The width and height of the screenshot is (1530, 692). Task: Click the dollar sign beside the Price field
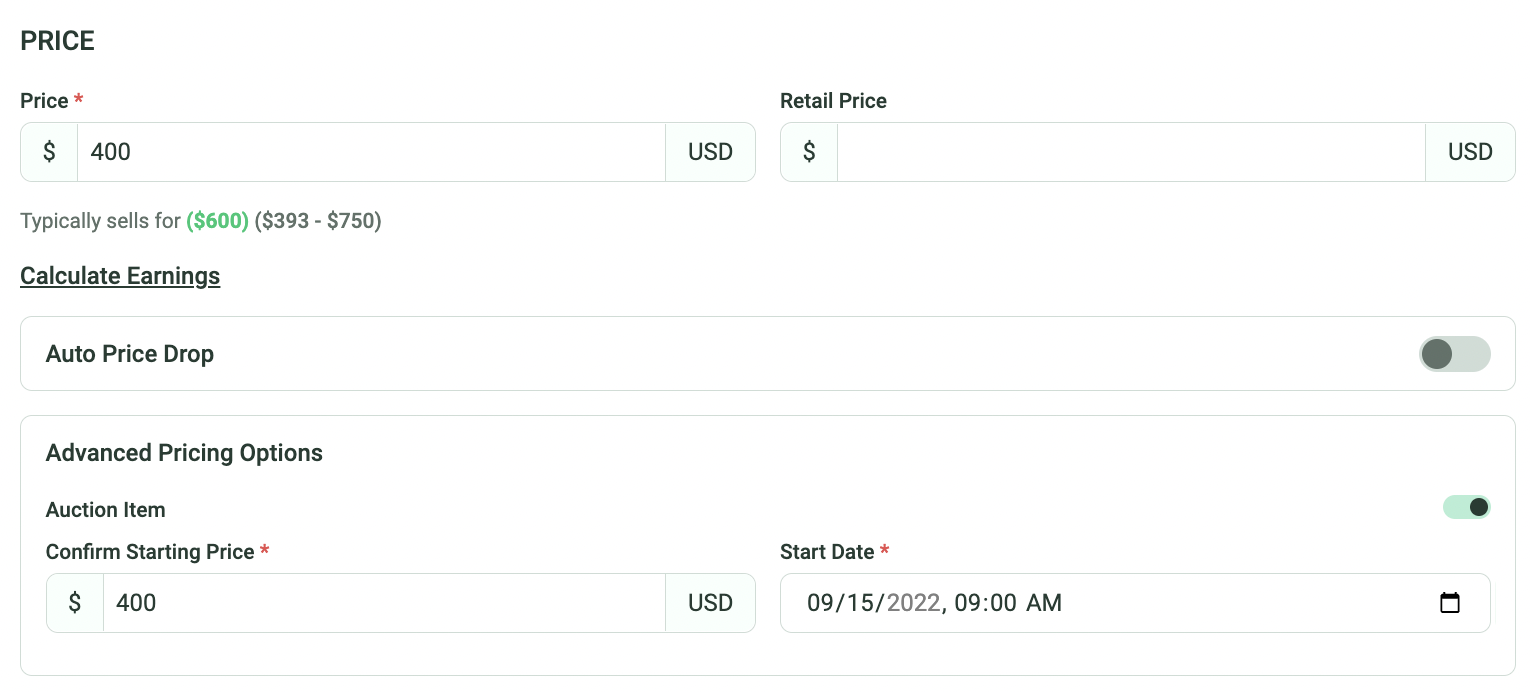(49, 152)
